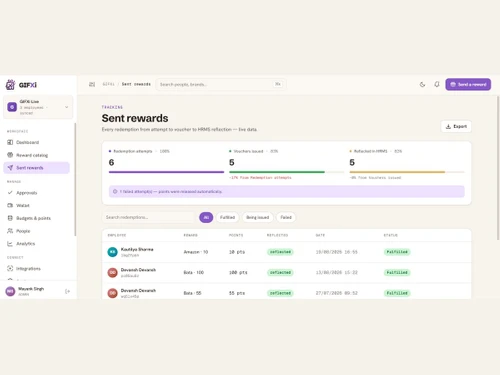This screenshot has width=500, height=375.
Task: Switch to dark mode via moon icon
Action: click(x=422, y=84)
